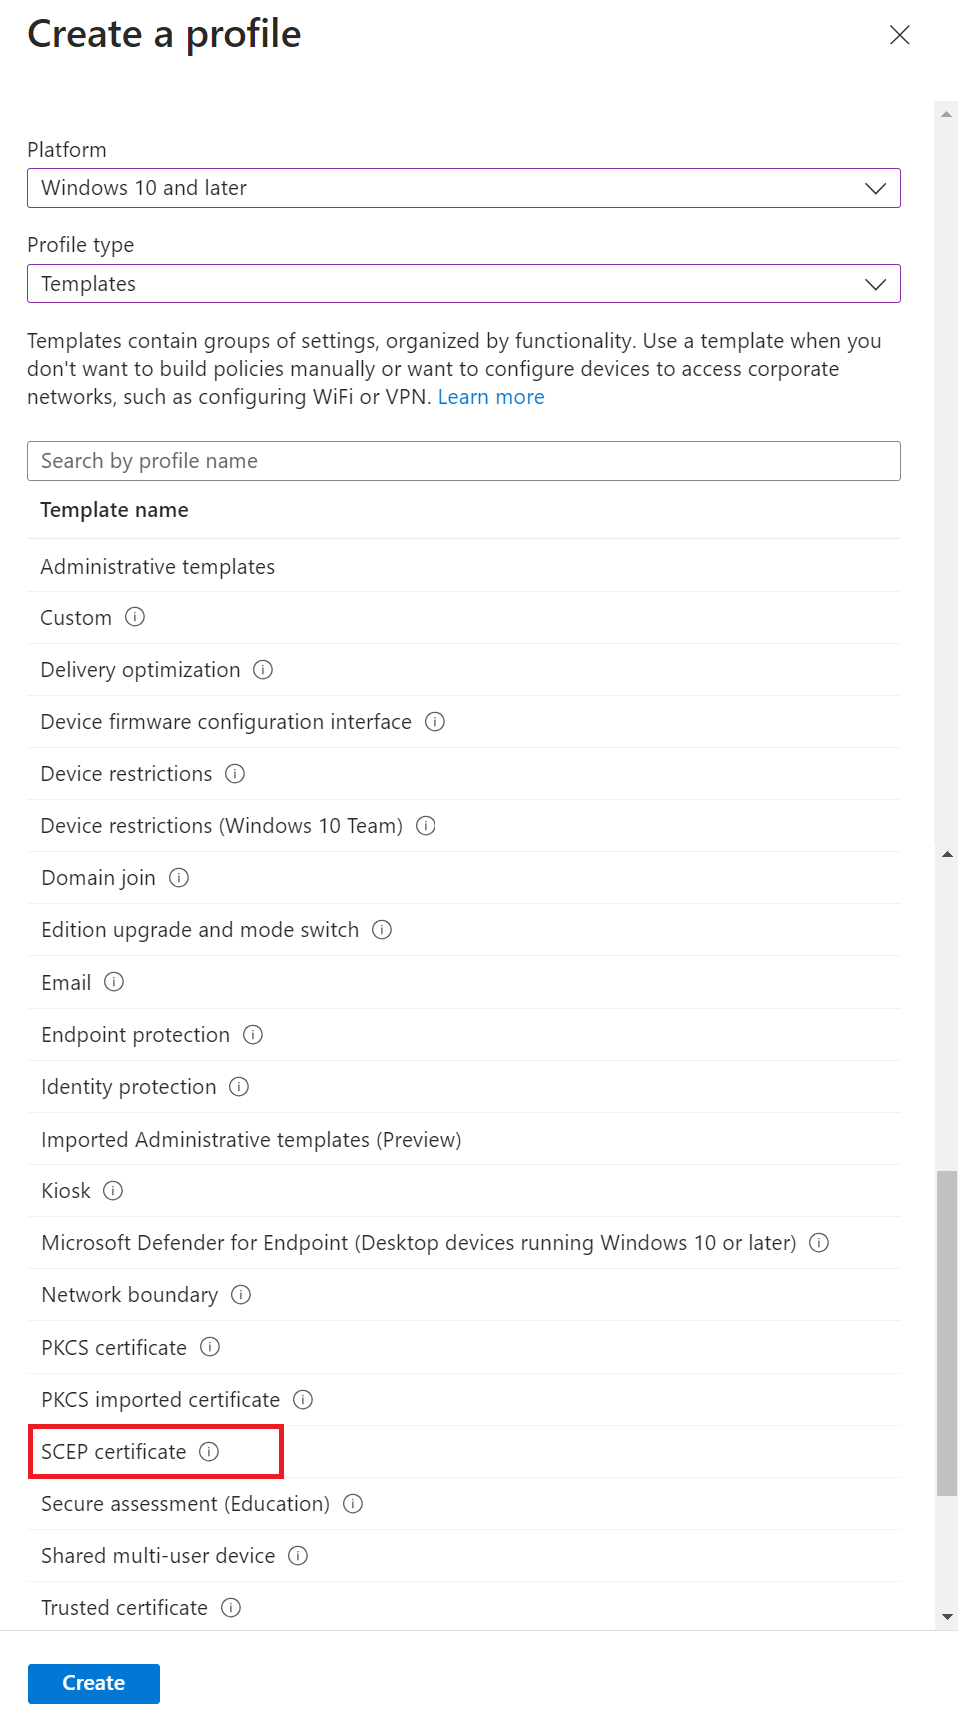Show info for Device firmware configuration interface
This screenshot has width=958, height=1718.
point(435,721)
